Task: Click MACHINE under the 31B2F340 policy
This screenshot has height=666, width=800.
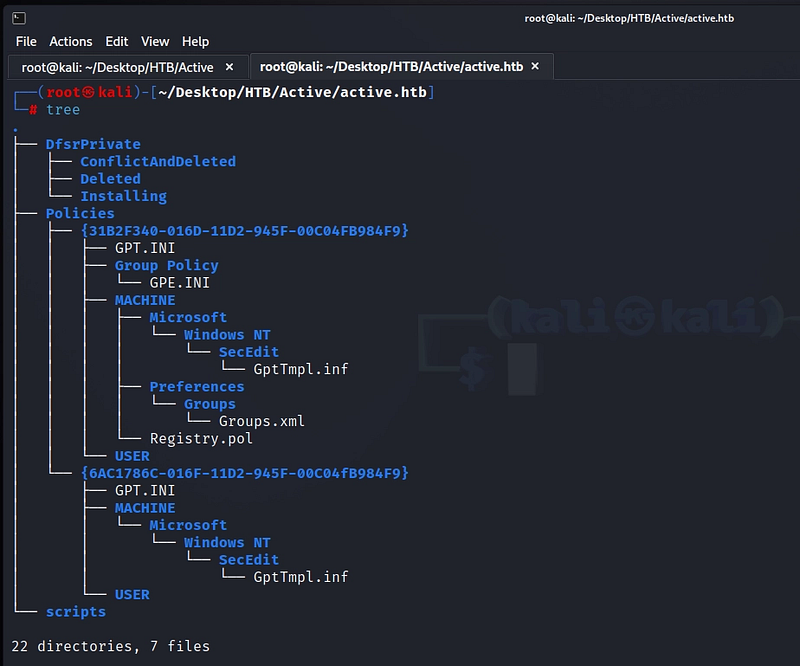Action: click(145, 301)
